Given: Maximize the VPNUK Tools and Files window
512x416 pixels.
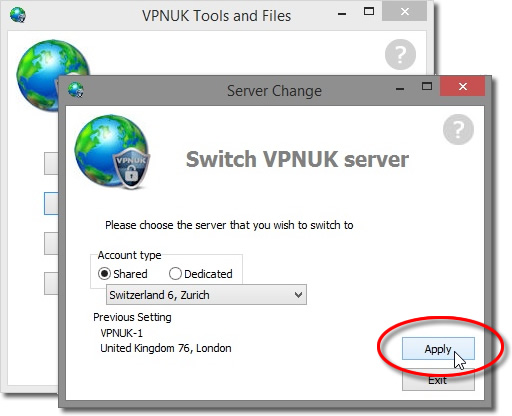Looking at the screenshot, I should click(x=369, y=11).
